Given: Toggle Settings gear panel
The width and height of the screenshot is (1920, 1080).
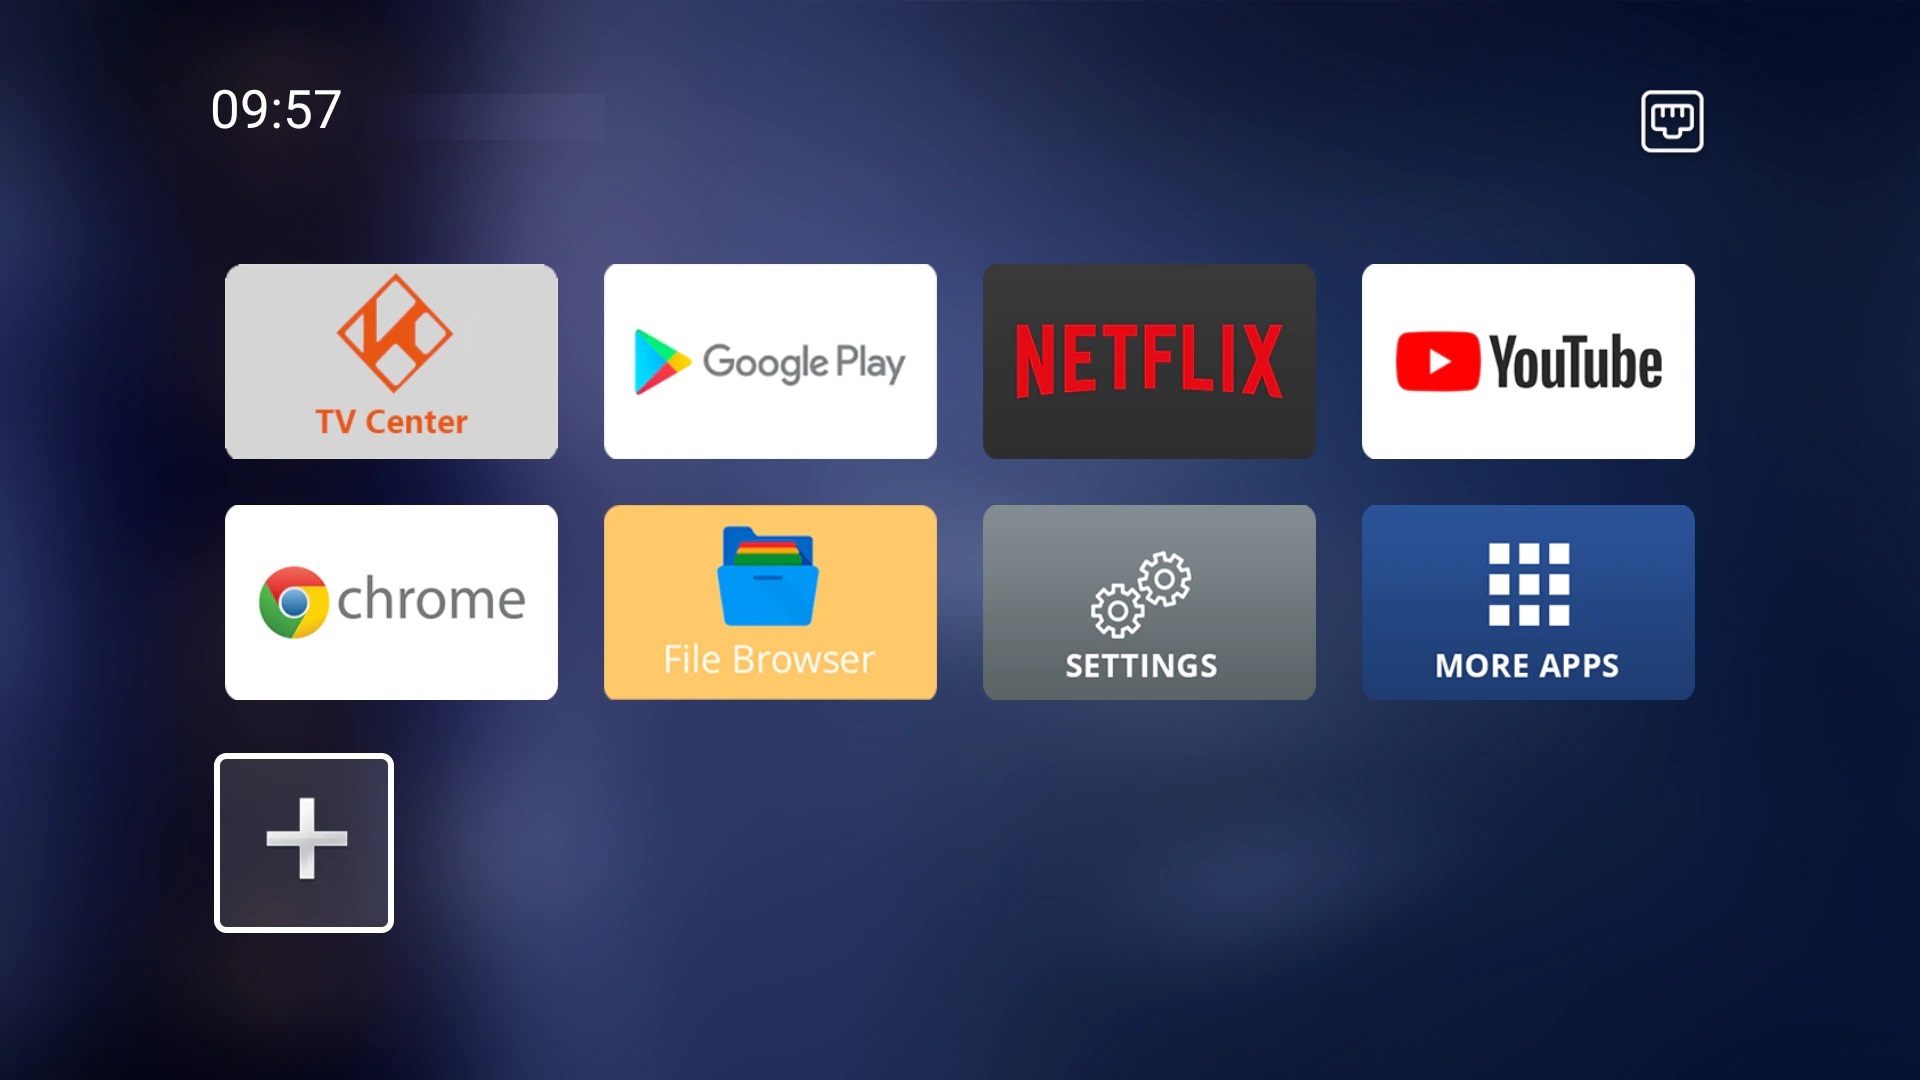Looking at the screenshot, I should [x=1147, y=601].
